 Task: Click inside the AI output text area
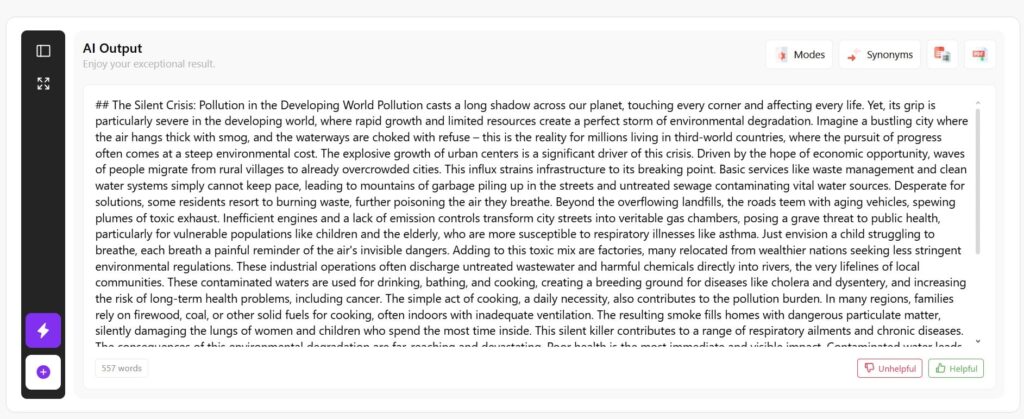coord(532,222)
